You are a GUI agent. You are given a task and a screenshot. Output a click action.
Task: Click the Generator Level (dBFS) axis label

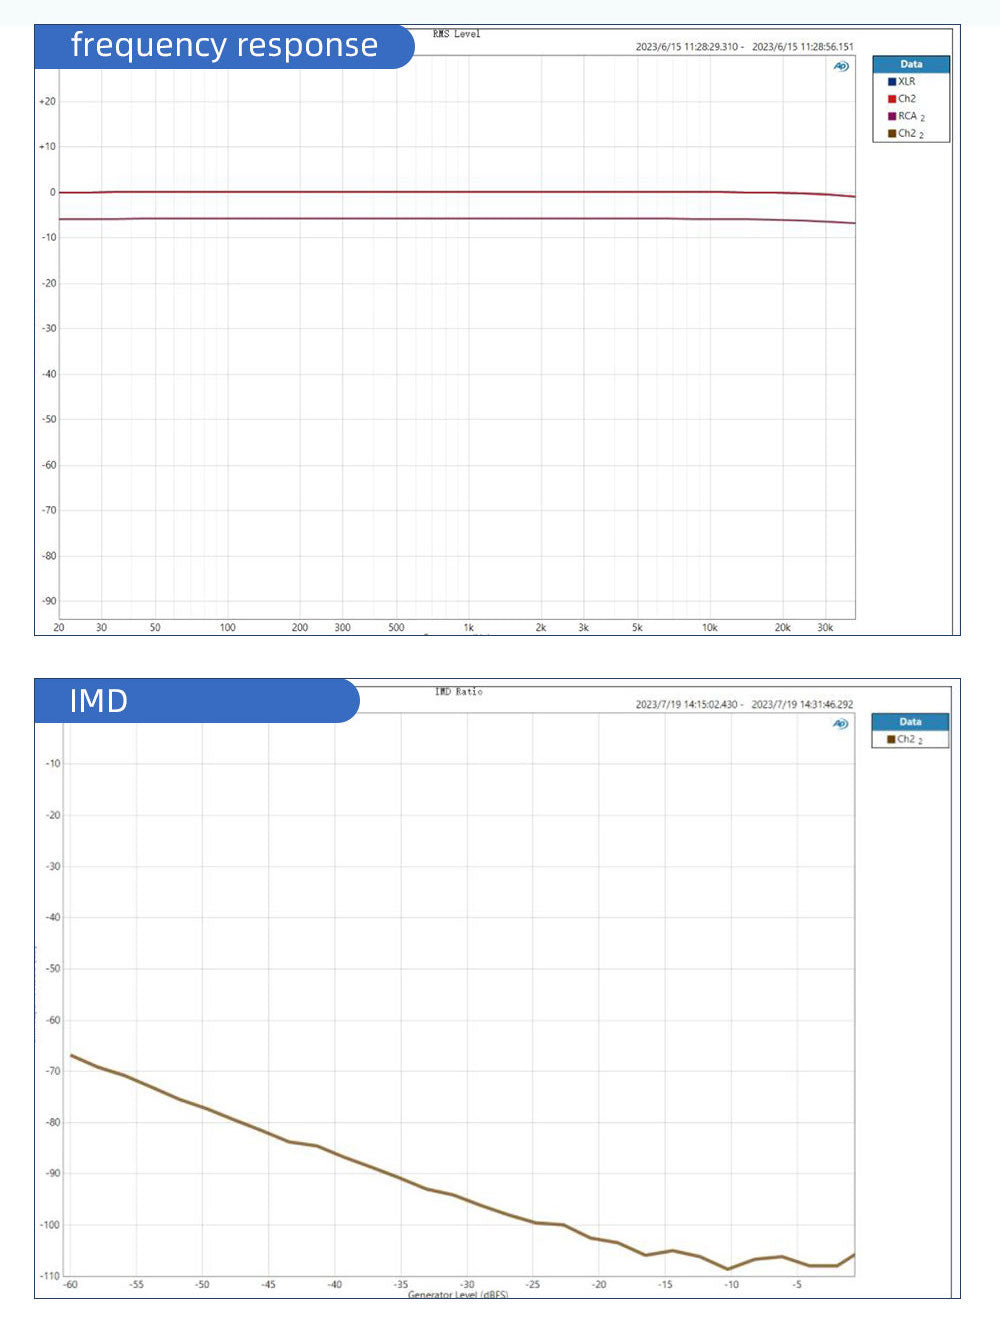coord(458,1295)
